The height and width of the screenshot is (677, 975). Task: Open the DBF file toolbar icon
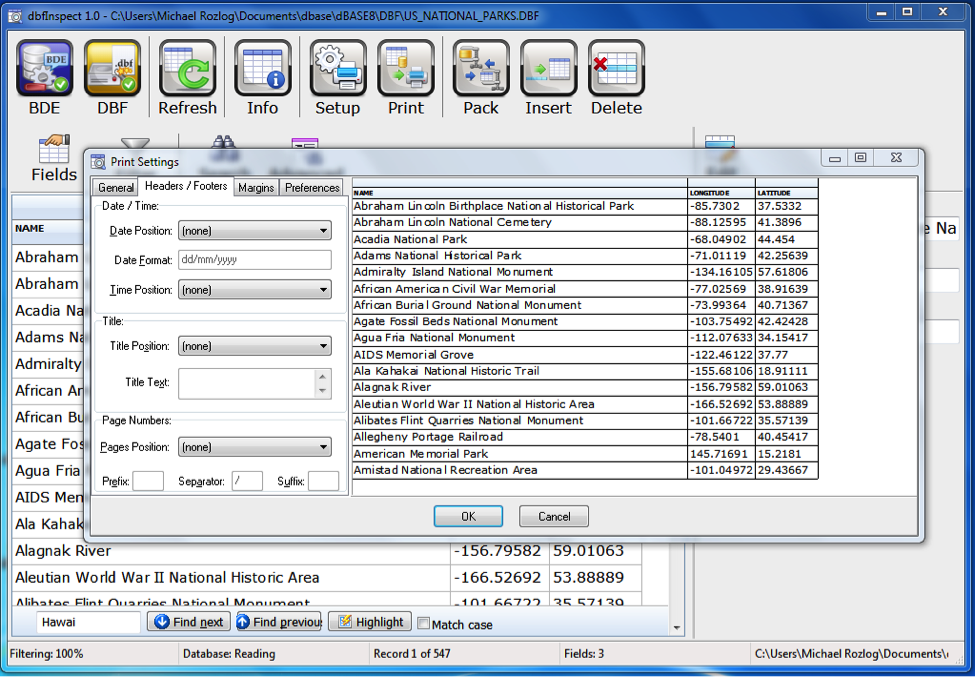(113, 68)
